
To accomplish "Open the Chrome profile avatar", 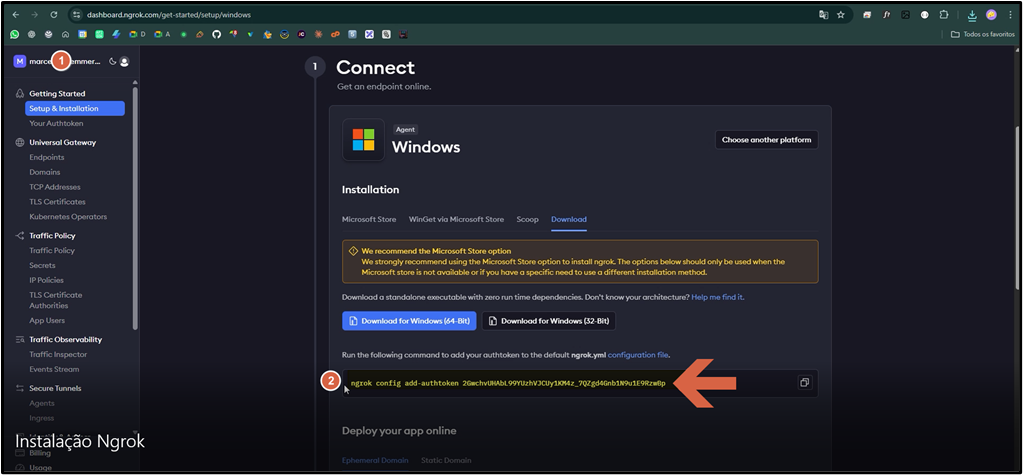I will 991,14.
